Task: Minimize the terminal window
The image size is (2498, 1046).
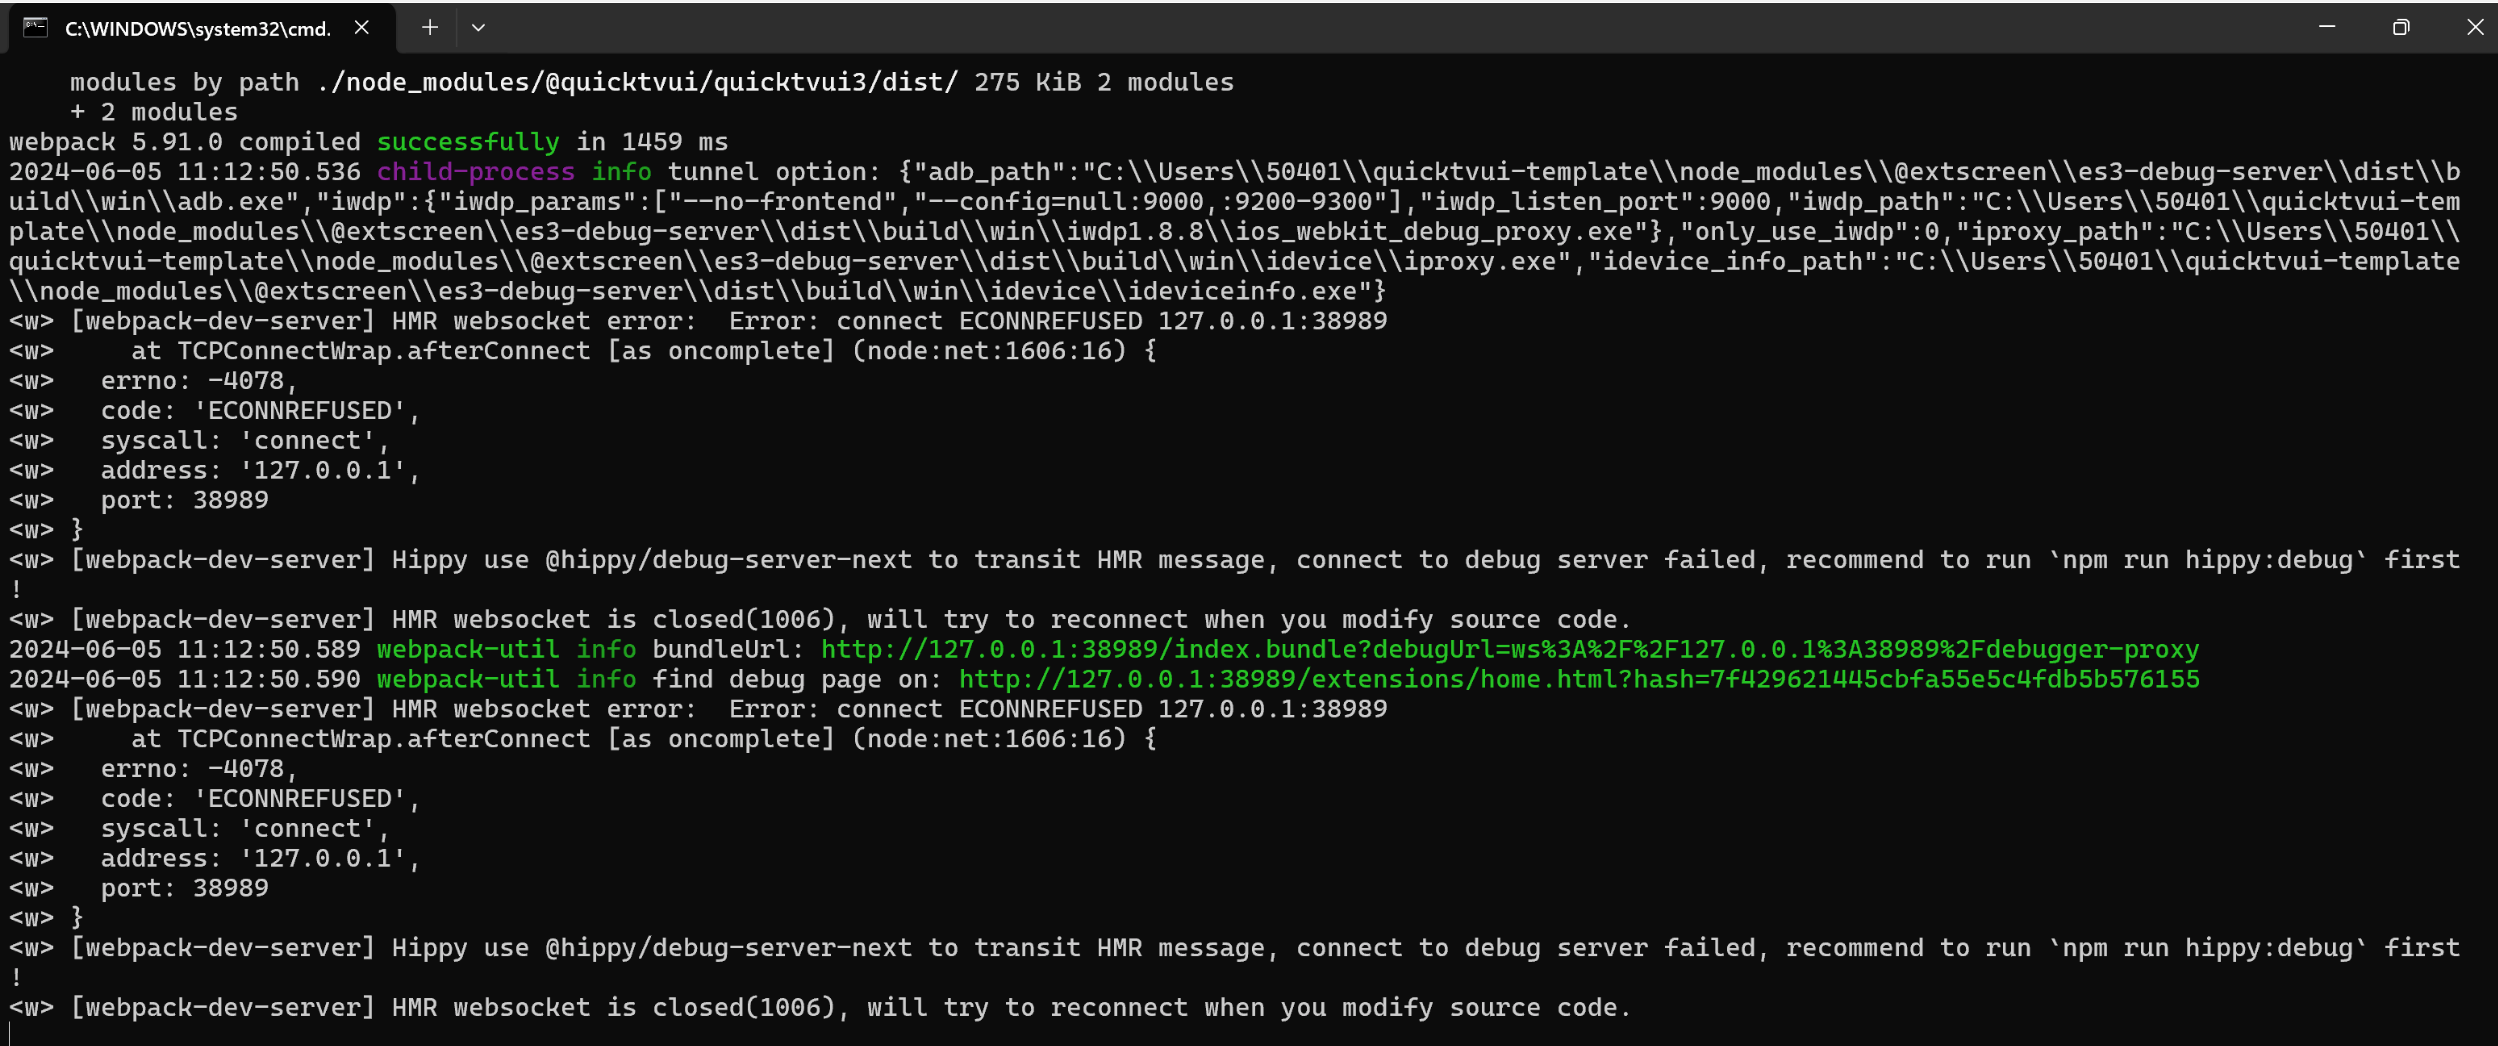Action: (2327, 27)
